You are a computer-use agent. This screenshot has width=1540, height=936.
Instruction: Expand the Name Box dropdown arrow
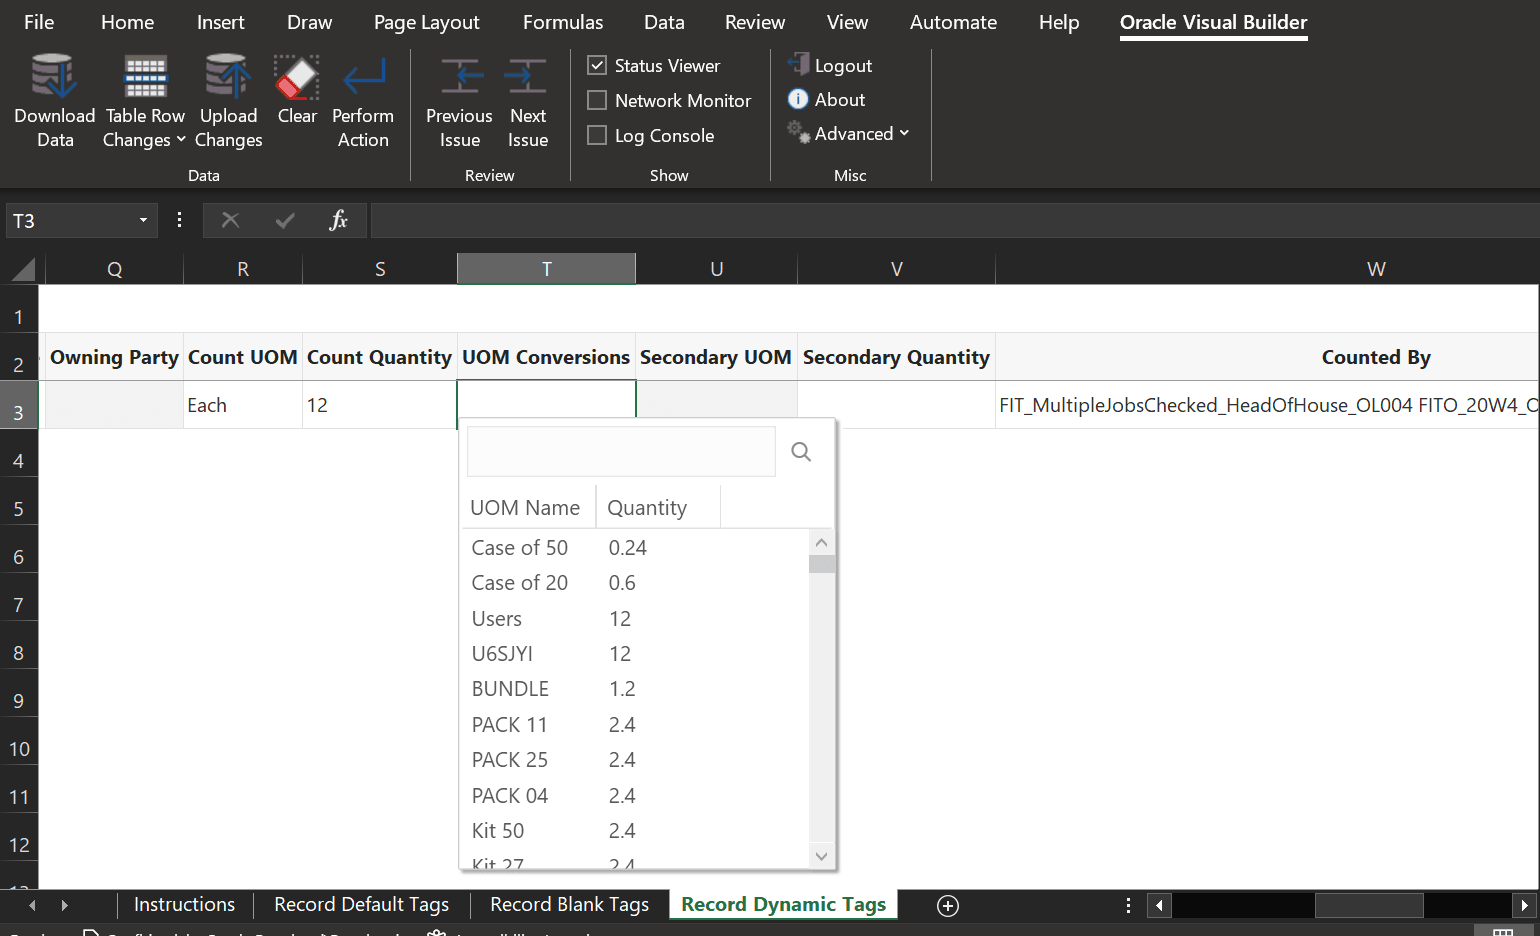coord(143,220)
